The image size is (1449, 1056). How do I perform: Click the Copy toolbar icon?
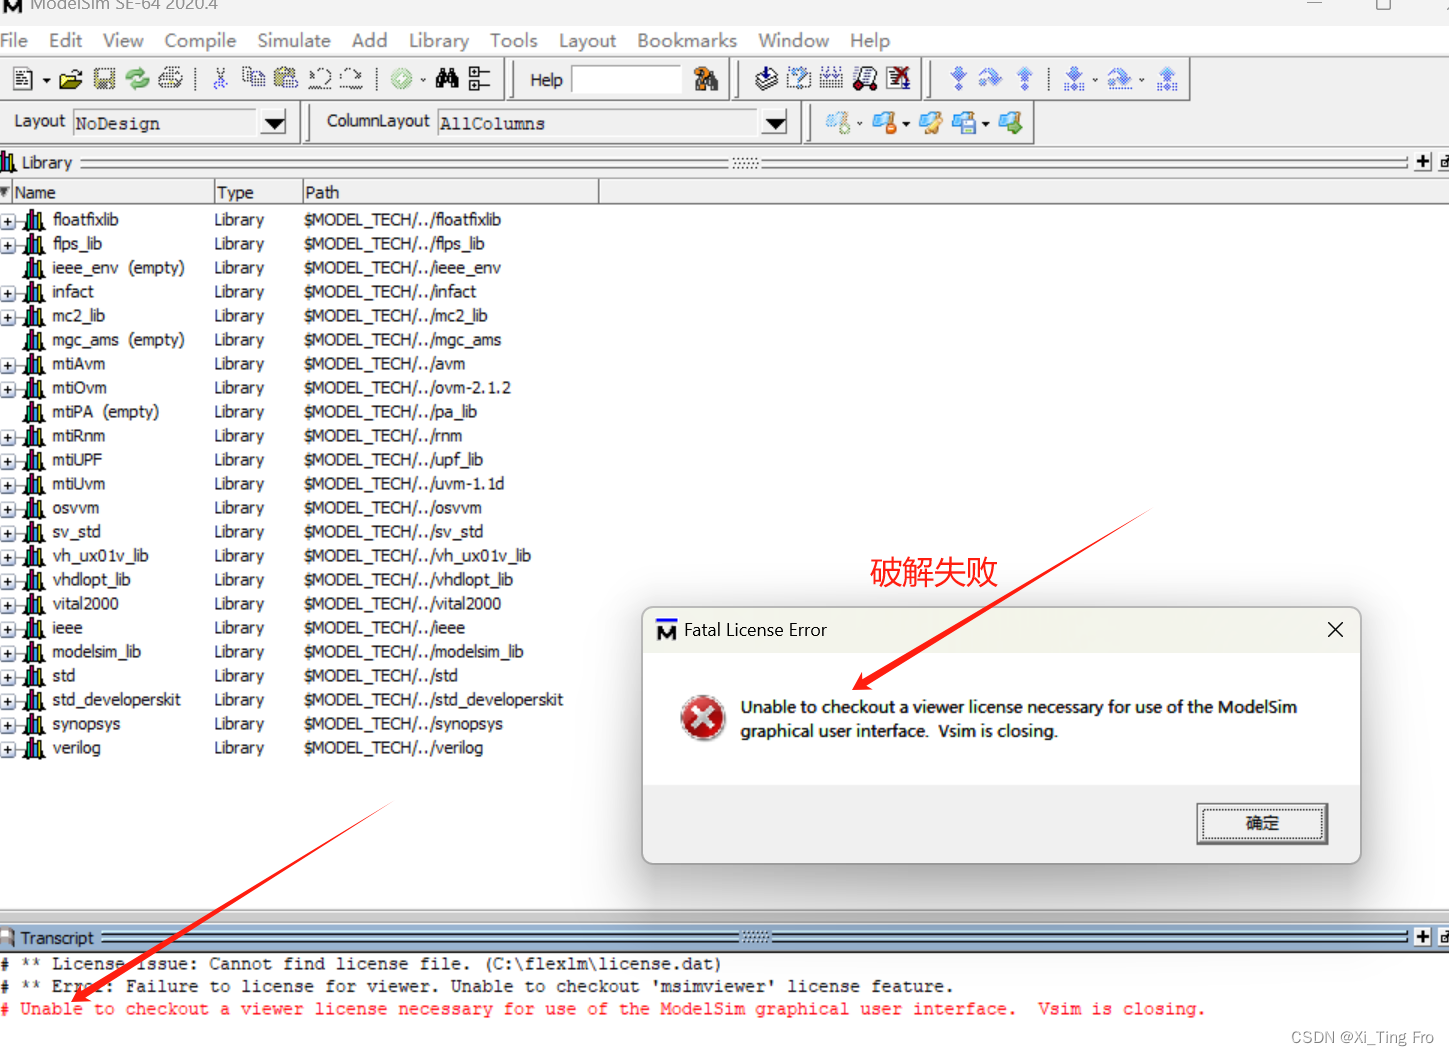click(254, 79)
